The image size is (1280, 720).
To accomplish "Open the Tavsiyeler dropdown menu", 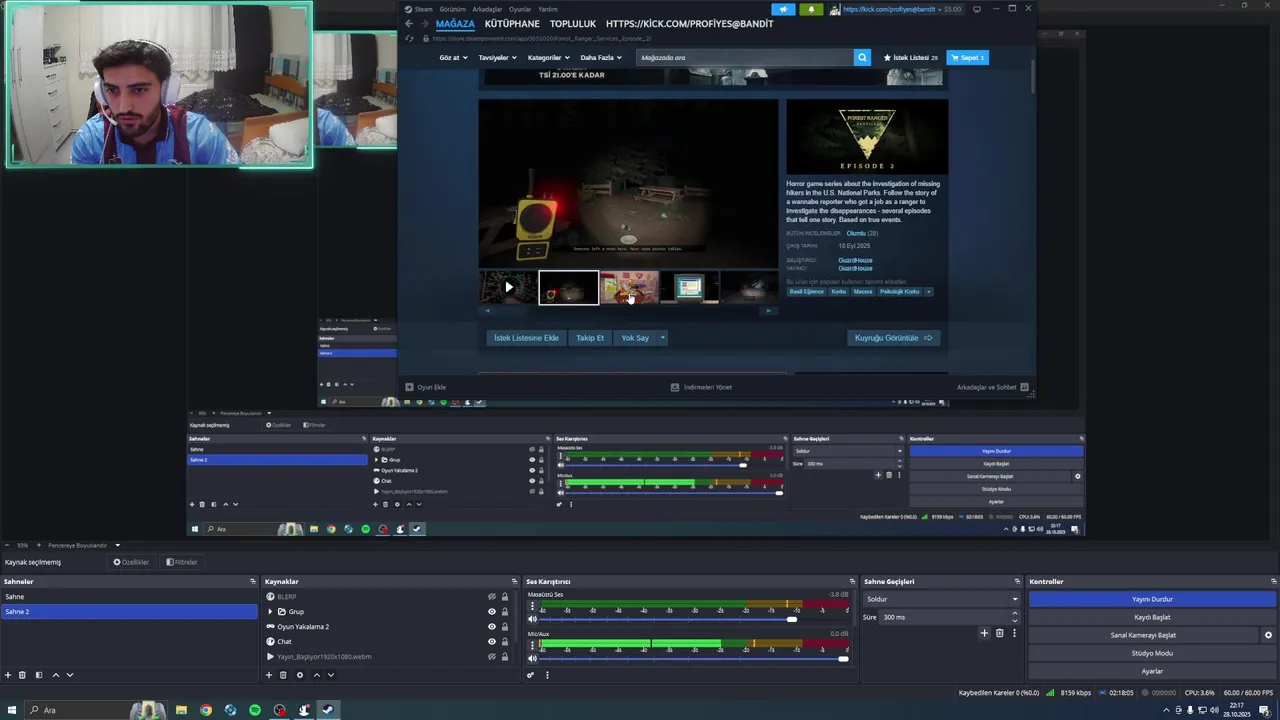I will tap(498, 58).
